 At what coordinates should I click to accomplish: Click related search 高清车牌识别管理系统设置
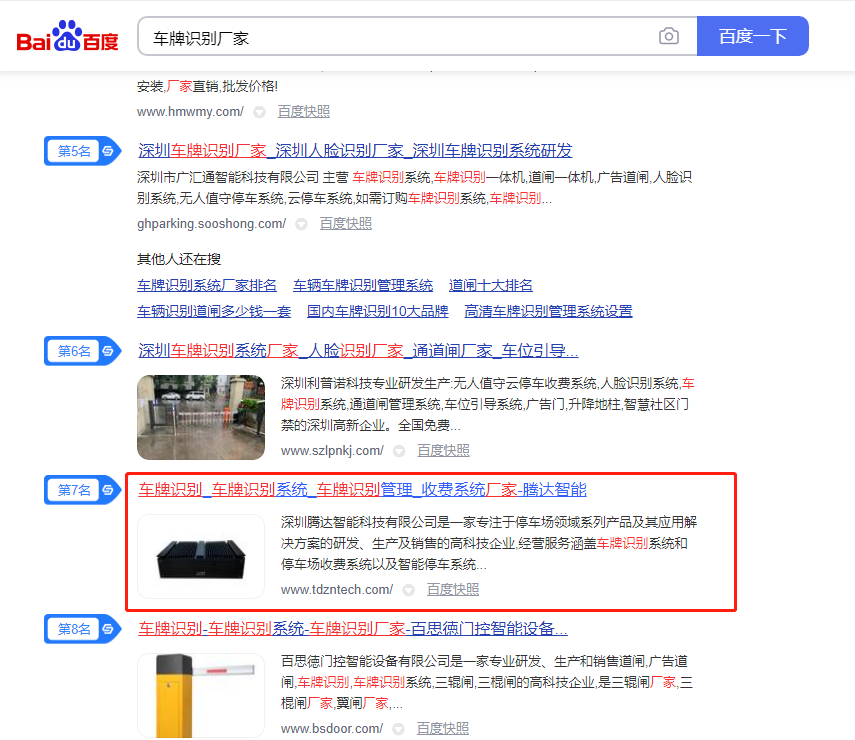pyautogui.click(x=548, y=311)
